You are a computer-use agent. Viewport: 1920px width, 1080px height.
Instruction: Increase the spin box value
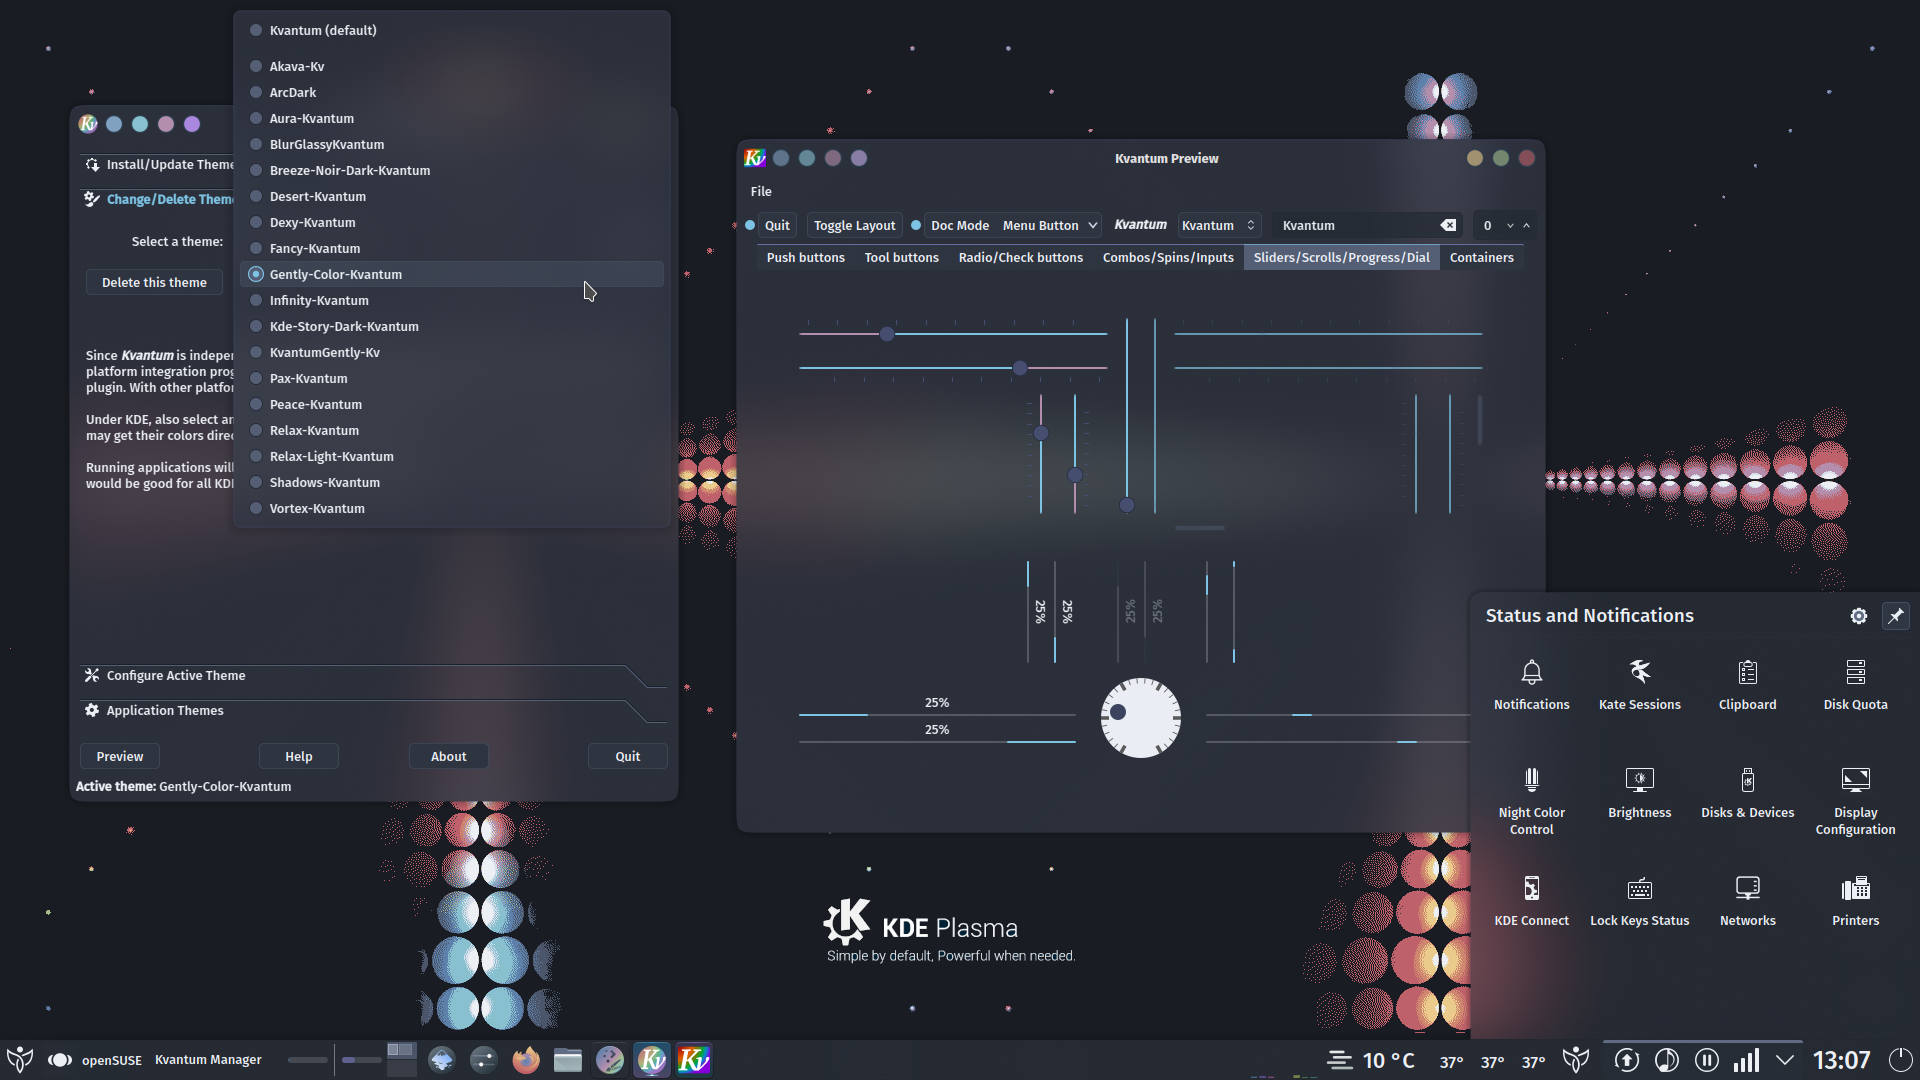point(1526,226)
